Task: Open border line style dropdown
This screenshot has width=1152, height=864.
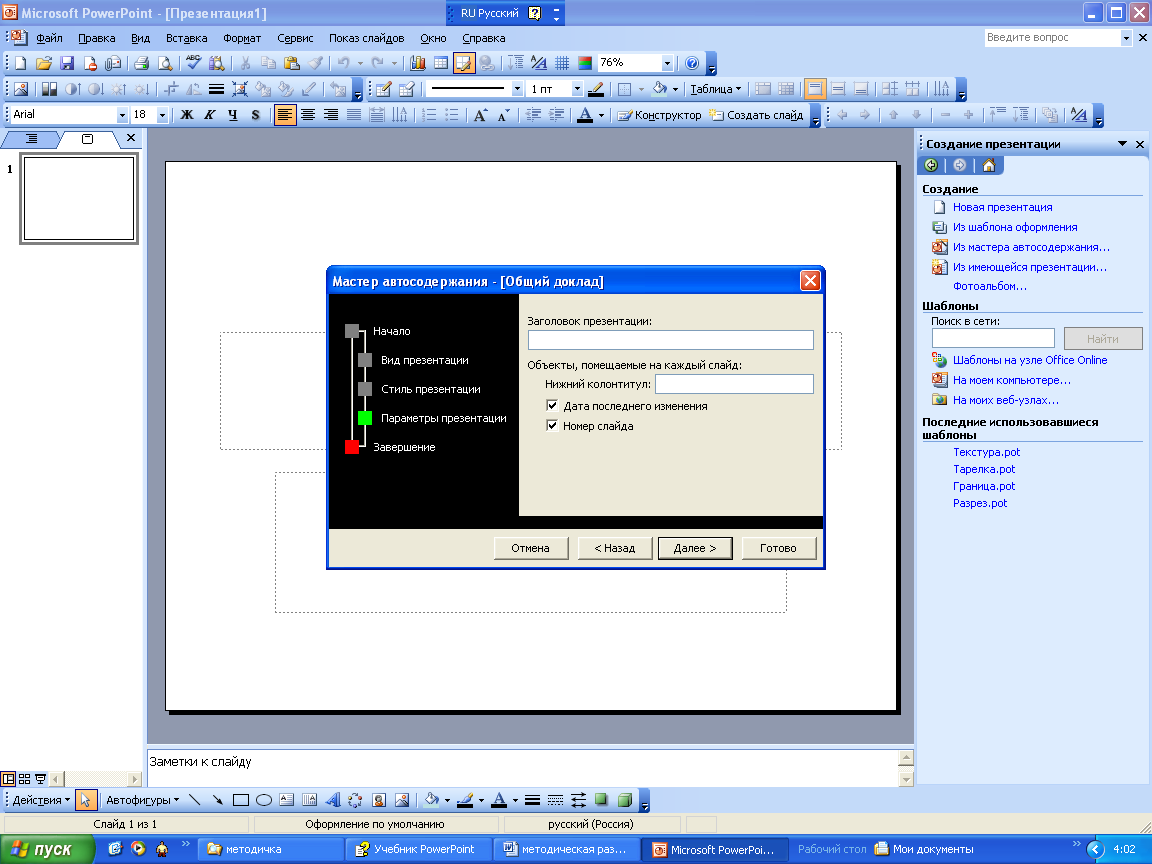Action: (x=517, y=89)
